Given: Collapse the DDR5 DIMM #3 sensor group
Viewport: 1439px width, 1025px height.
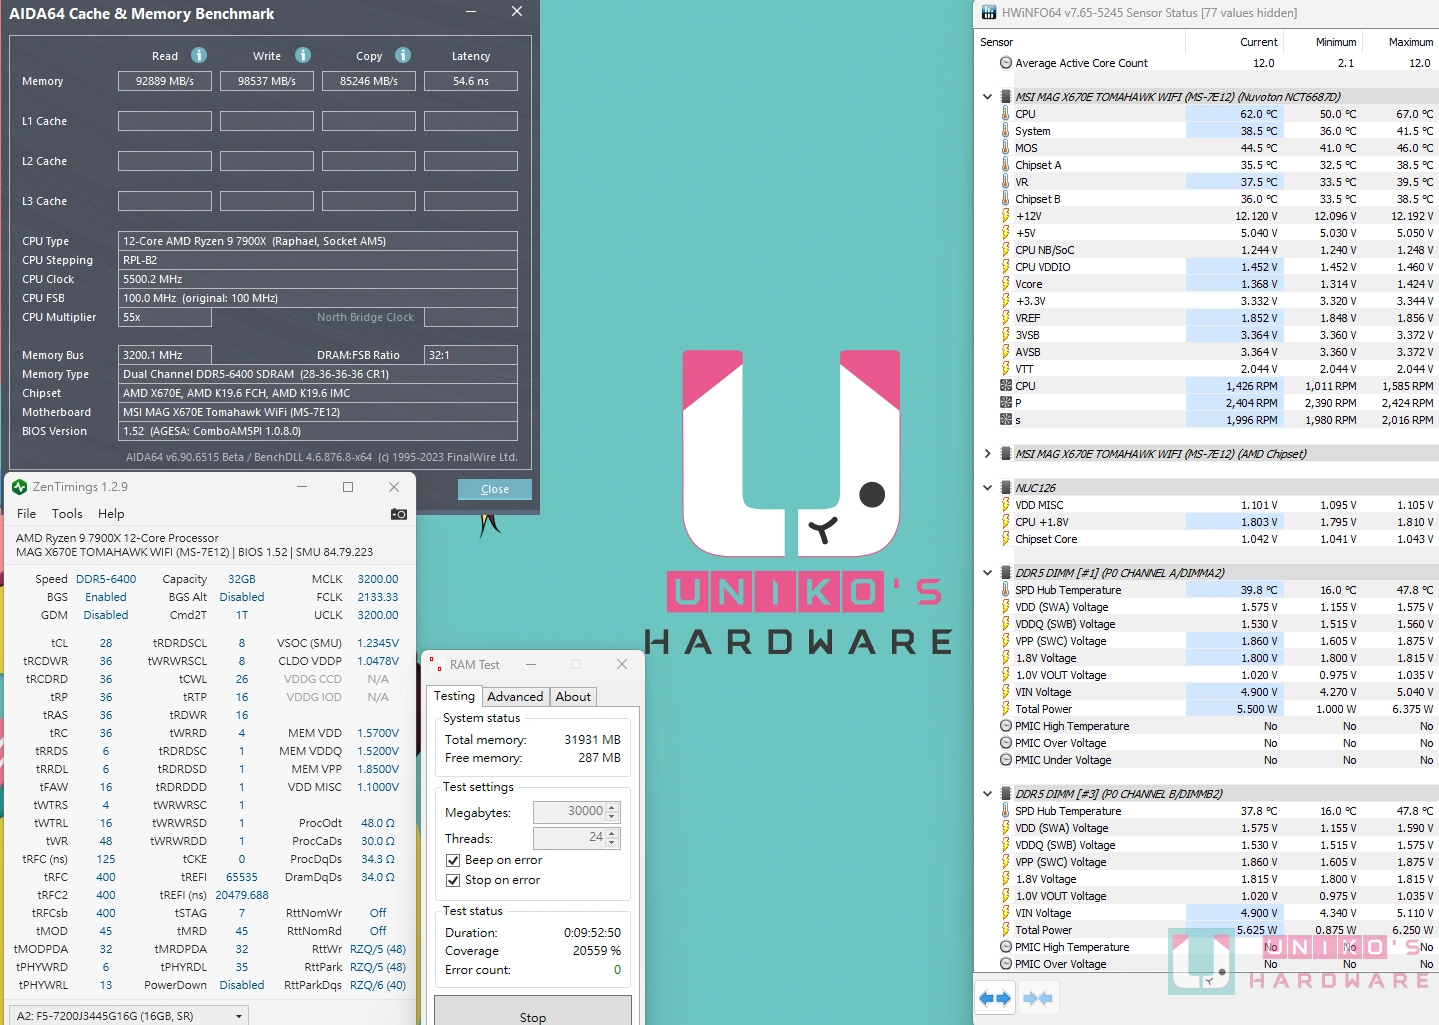Looking at the screenshot, I should tap(987, 794).
